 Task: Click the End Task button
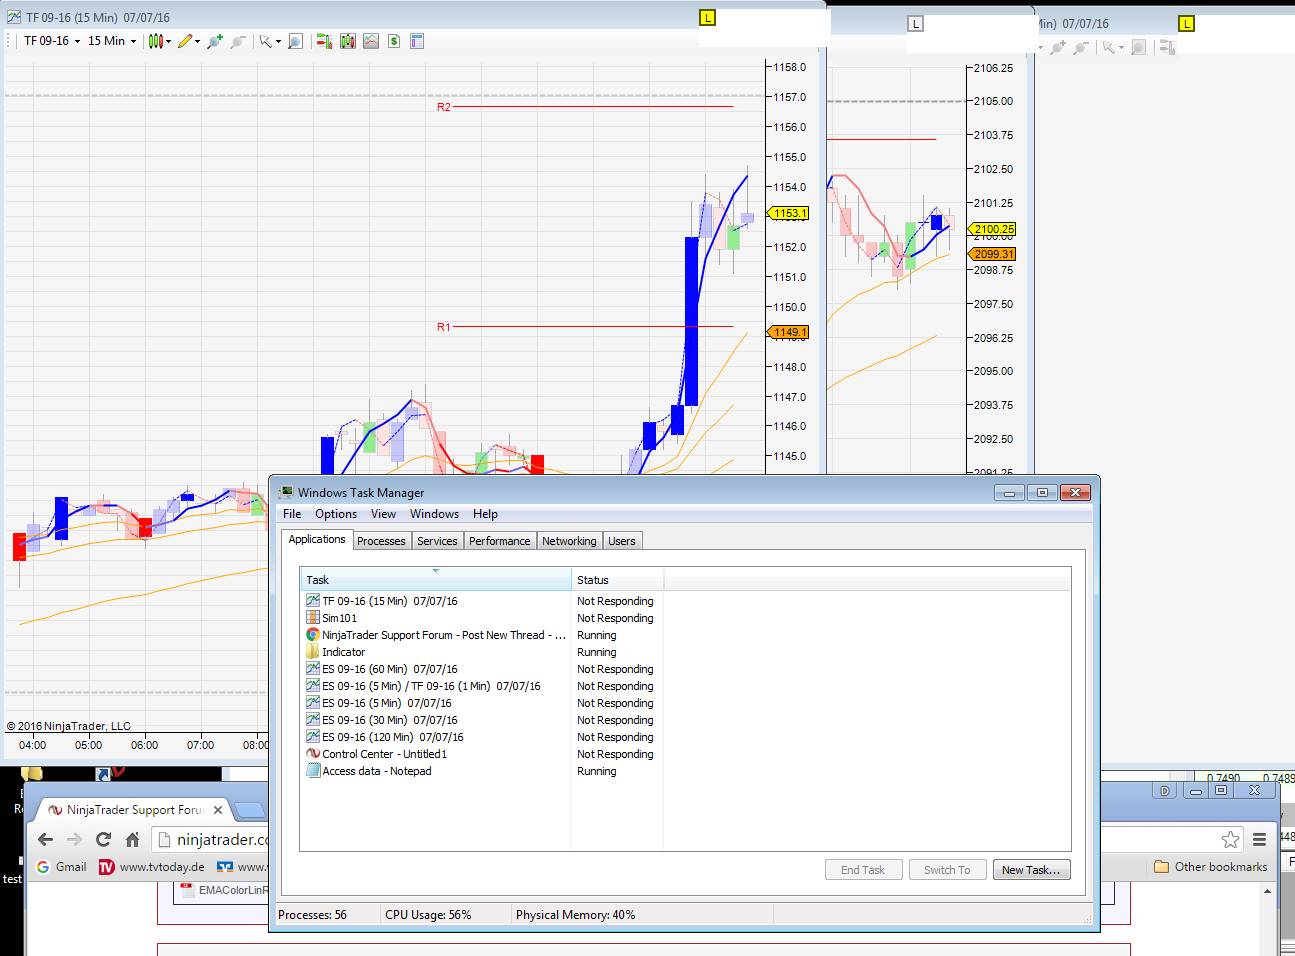pos(863,870)
